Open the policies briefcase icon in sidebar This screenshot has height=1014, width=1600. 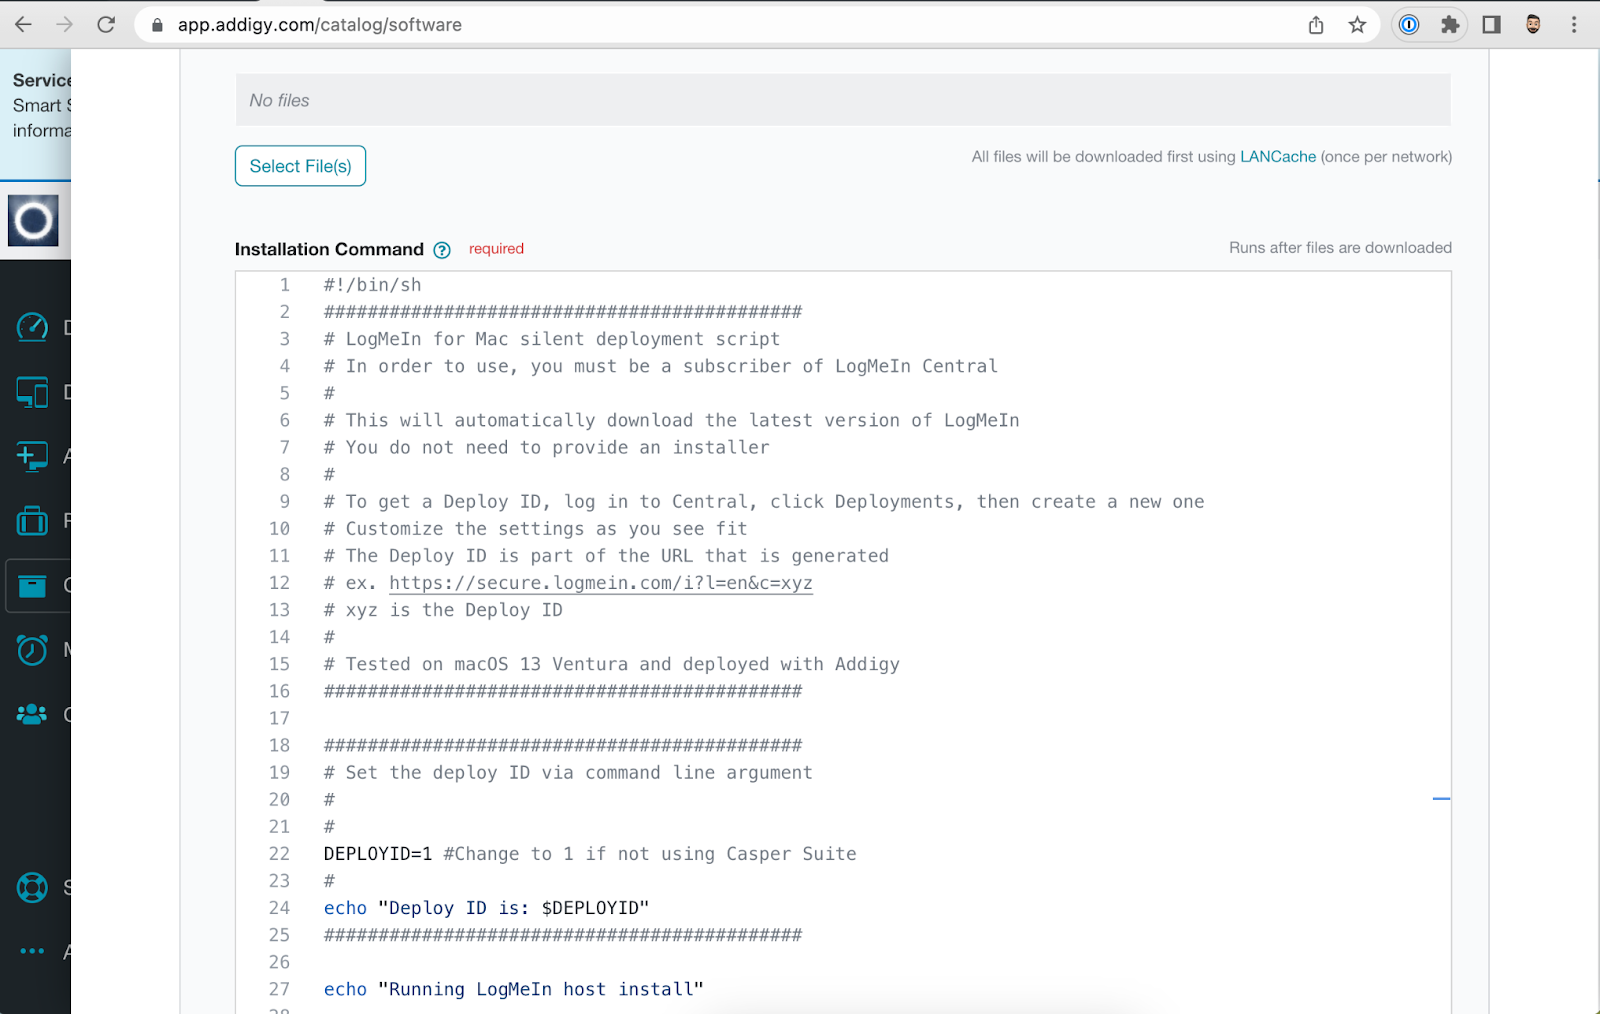click(x=32, y=520)
